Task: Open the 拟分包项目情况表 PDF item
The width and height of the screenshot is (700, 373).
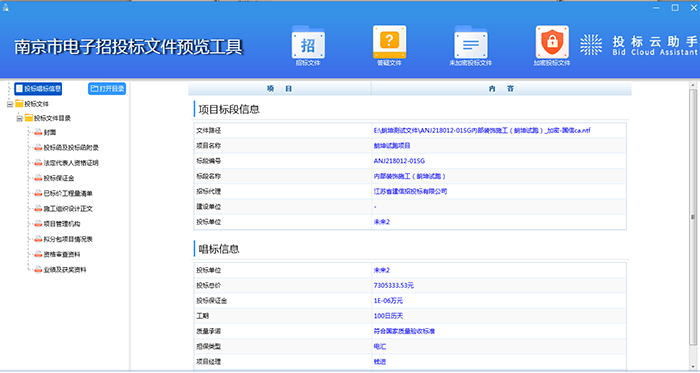Action: point(63,239)
